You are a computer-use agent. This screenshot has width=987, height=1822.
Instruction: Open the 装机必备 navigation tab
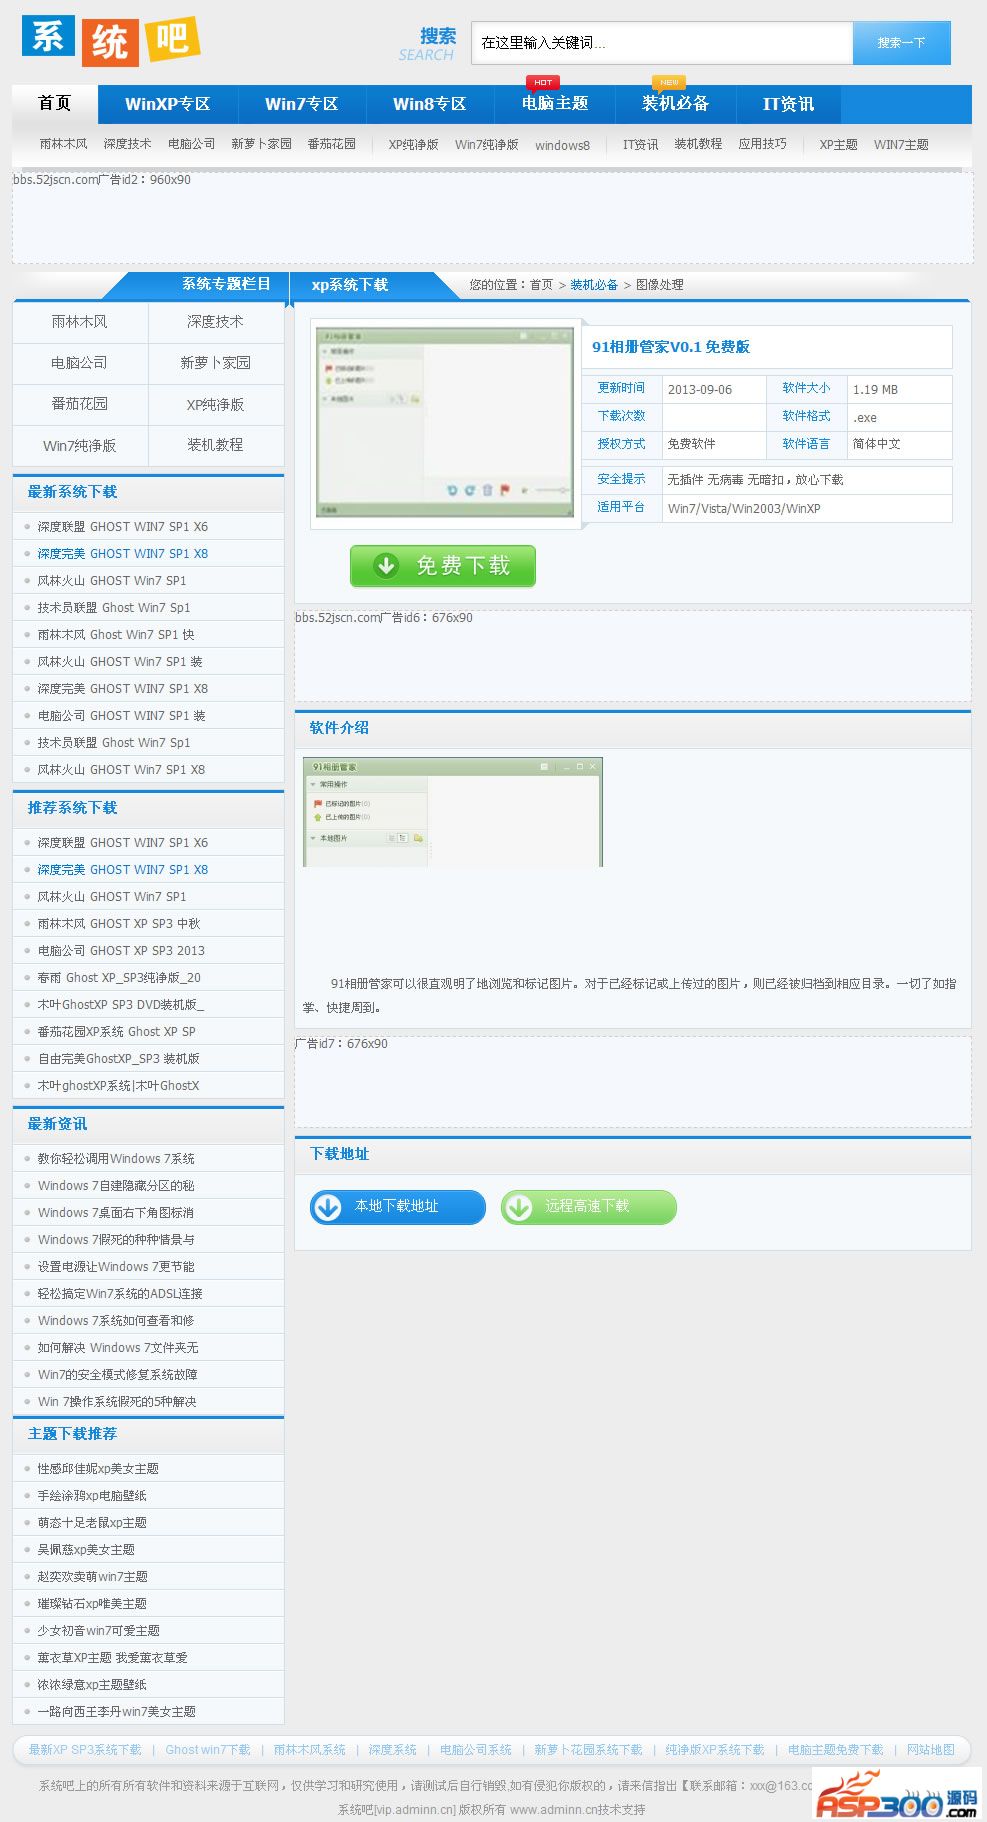pos(675,104)
